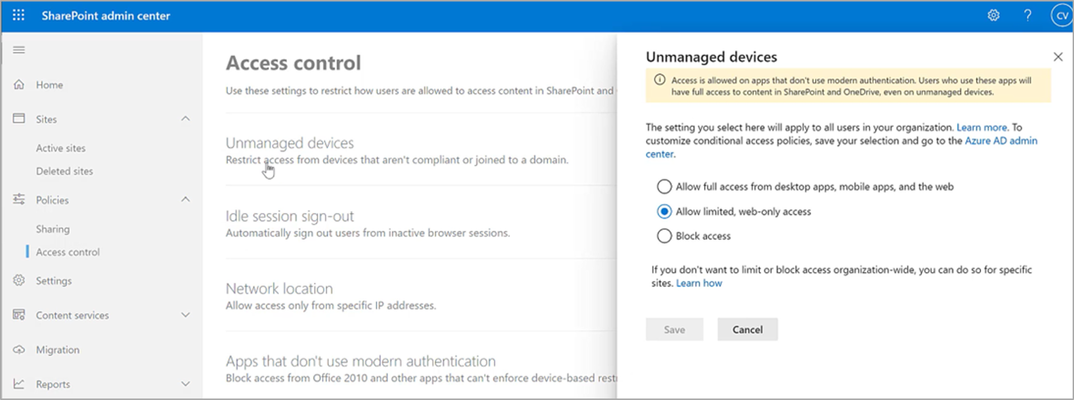Viewport: 1074px width, 400px height.
Task: Select Allow full access radio button
Action: point(664,186)
